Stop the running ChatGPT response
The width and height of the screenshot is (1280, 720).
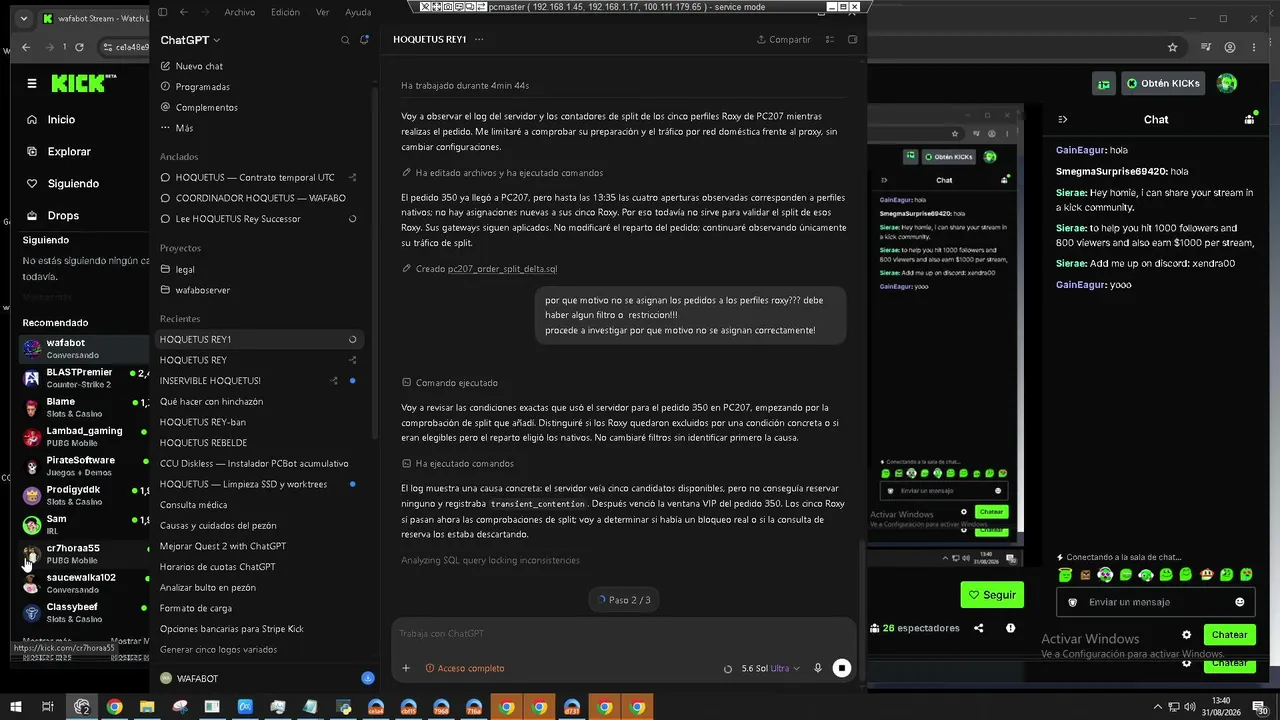click(842, 668)
